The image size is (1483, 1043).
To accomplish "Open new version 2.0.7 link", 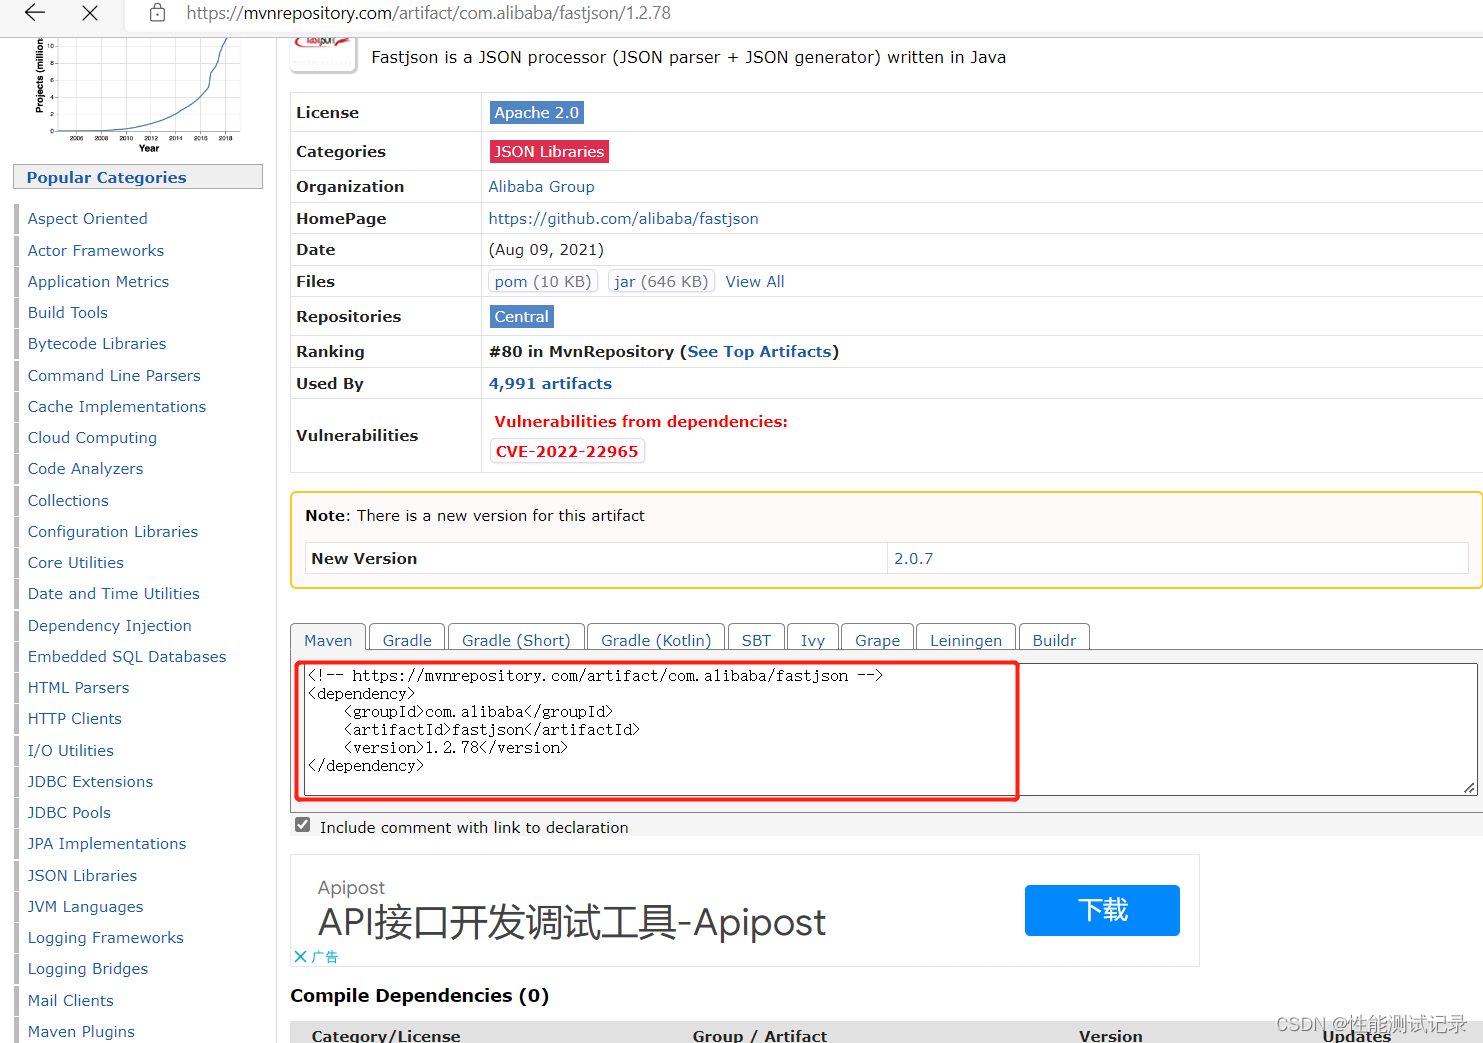I will click(x=913, y=559).
